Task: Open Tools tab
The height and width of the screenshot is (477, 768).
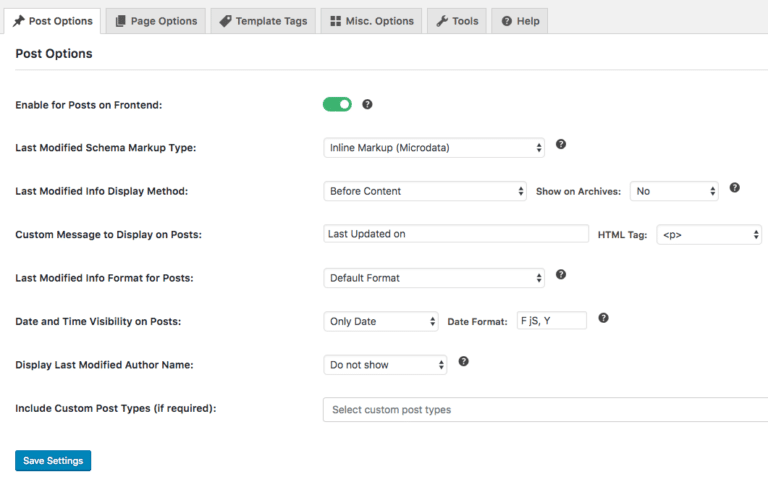Action: point(457,21)
